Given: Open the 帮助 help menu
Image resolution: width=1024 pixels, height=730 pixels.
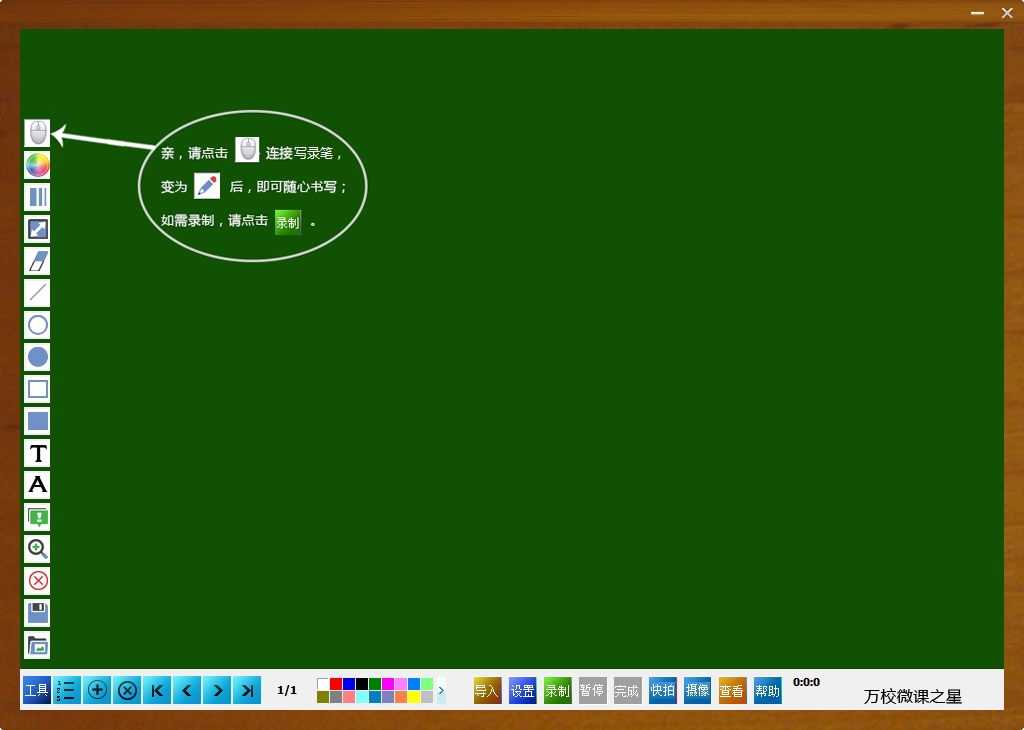Looking at the screenshot, I should tap(767, 690).
